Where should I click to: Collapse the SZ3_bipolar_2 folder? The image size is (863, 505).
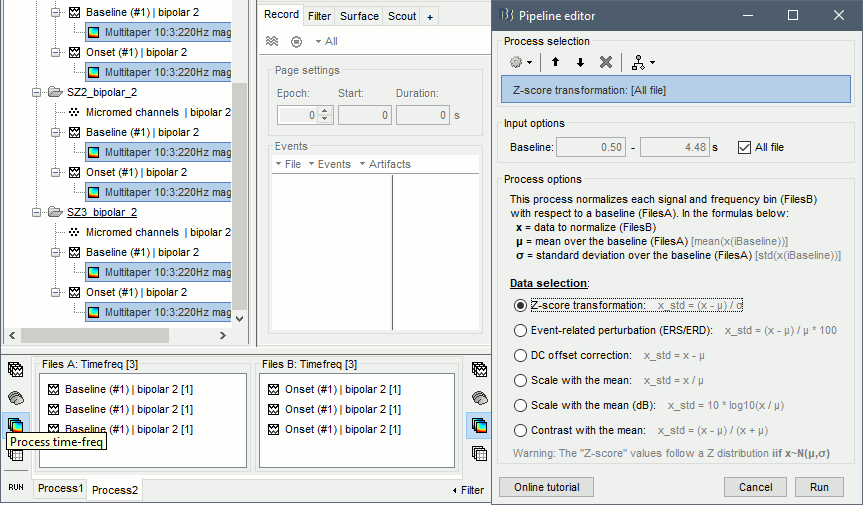(38, 212)
